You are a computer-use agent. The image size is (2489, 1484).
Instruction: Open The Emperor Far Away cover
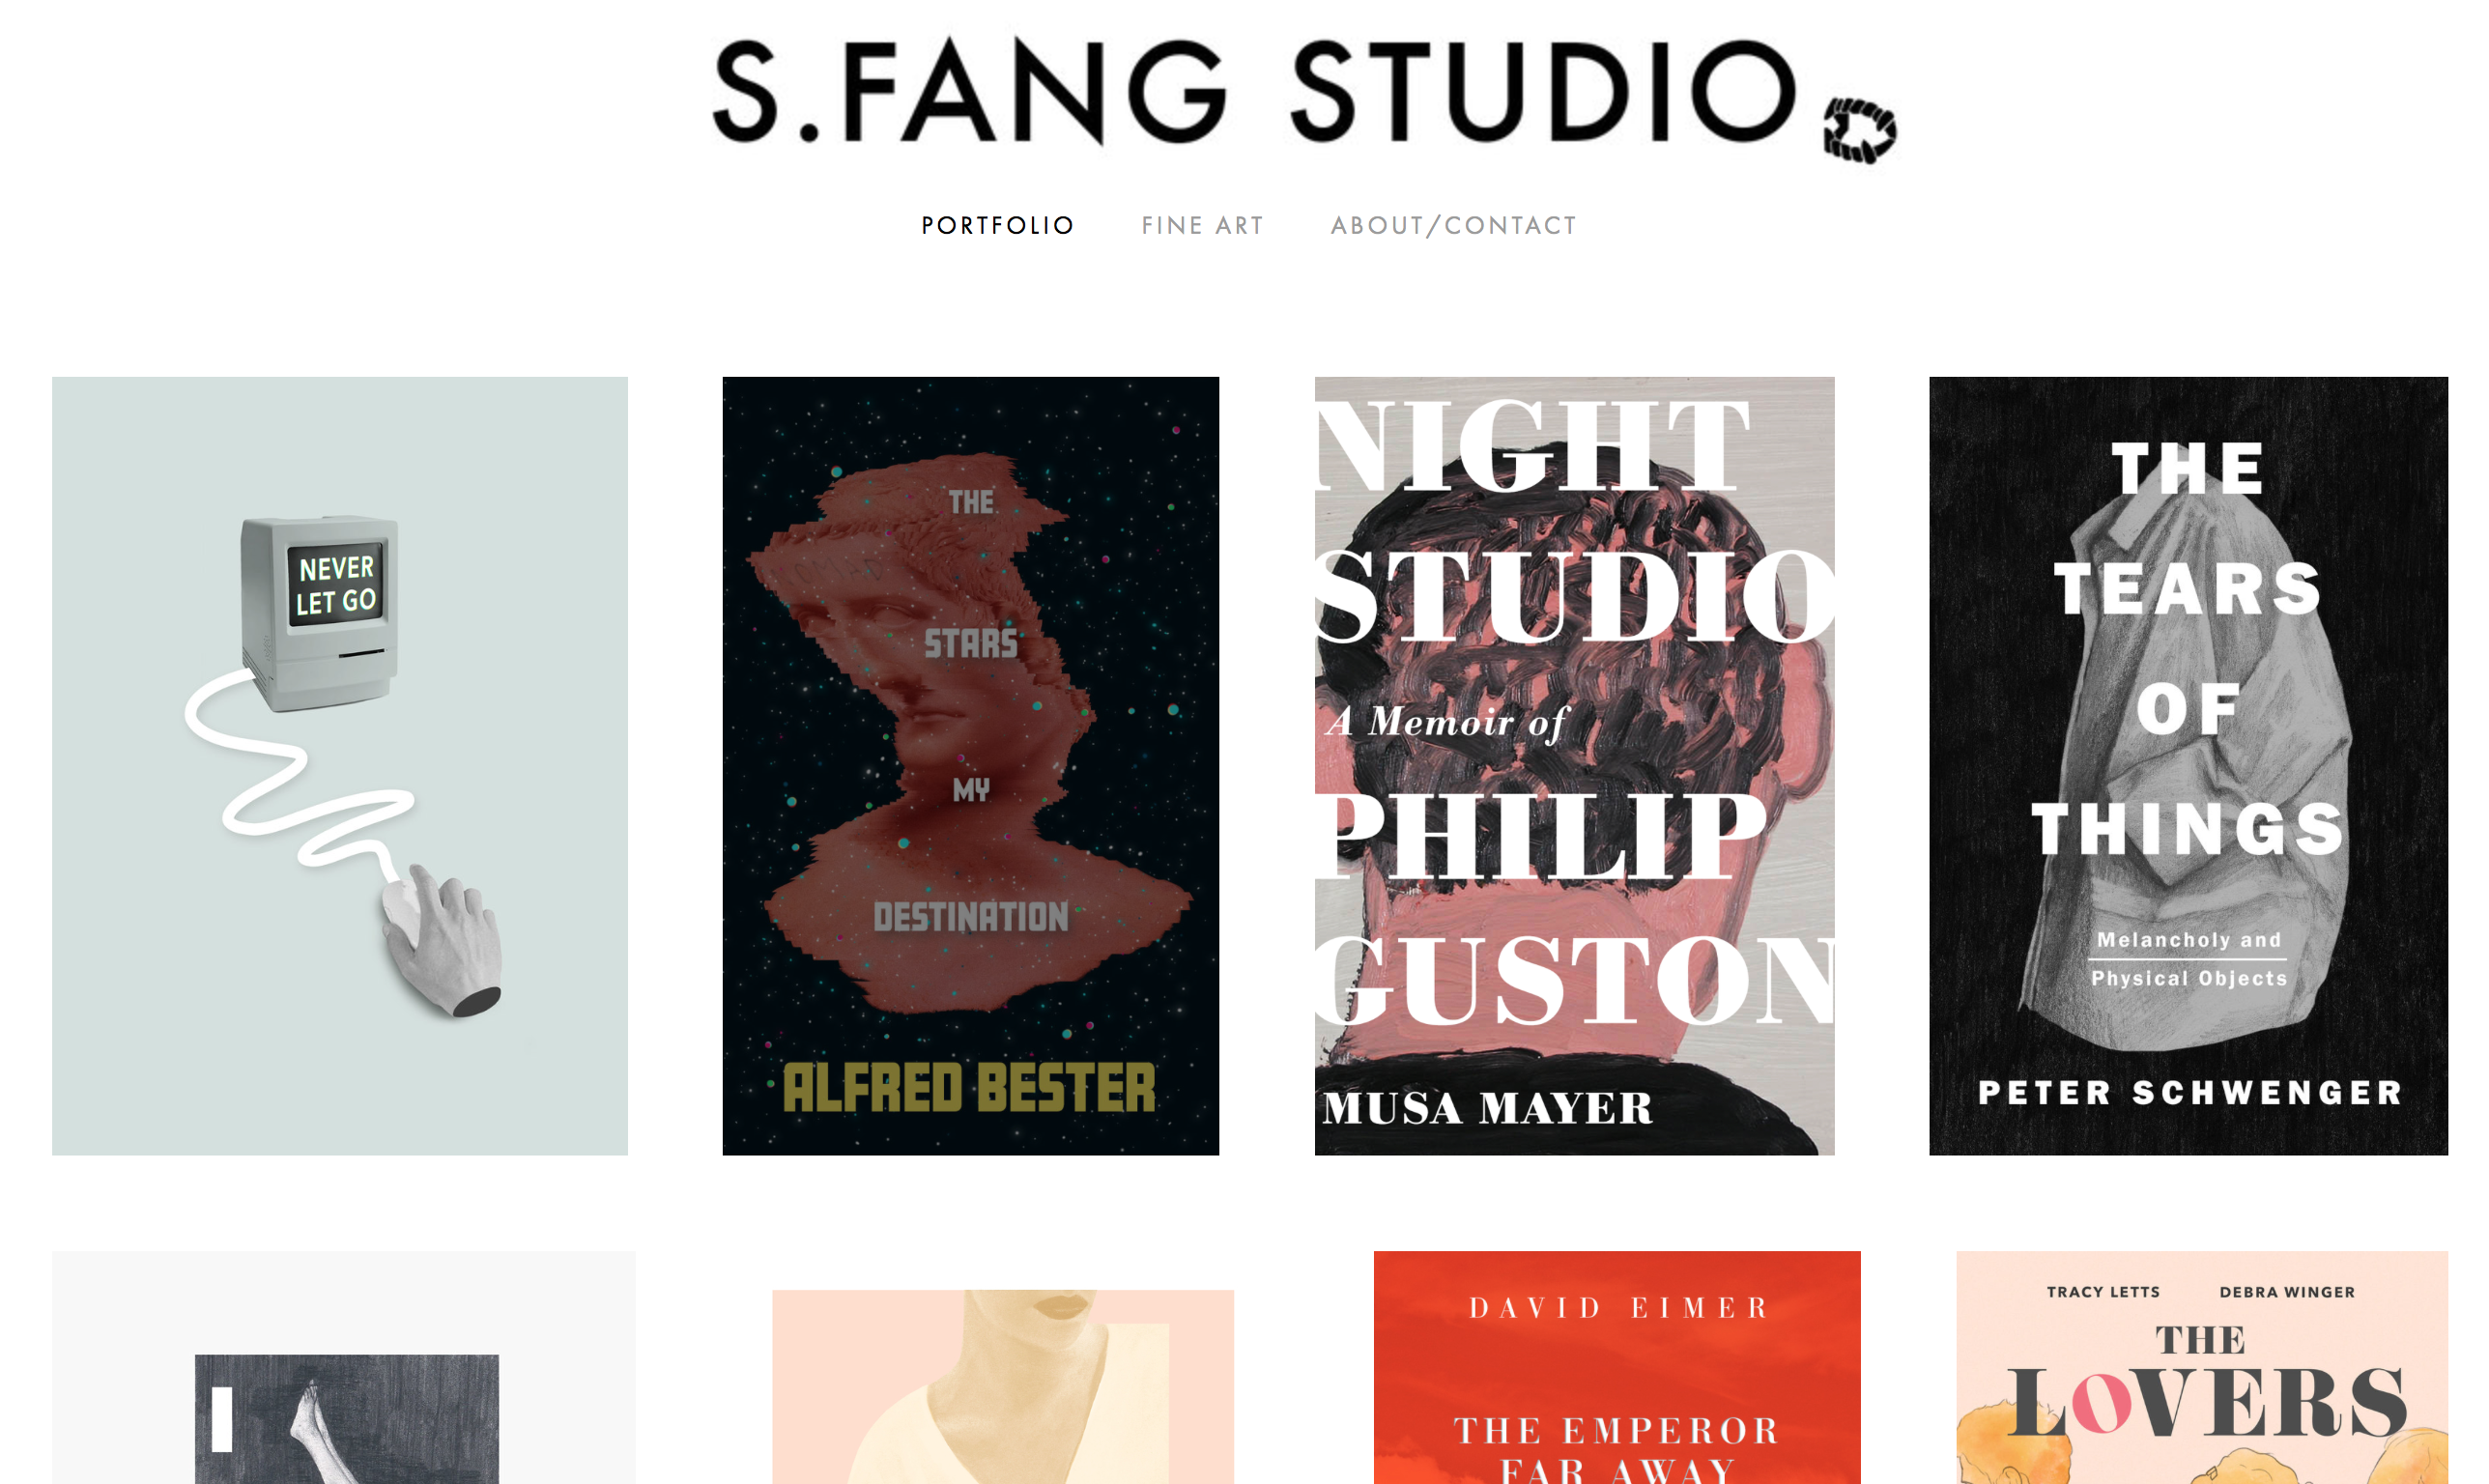pos(1617,1367)
